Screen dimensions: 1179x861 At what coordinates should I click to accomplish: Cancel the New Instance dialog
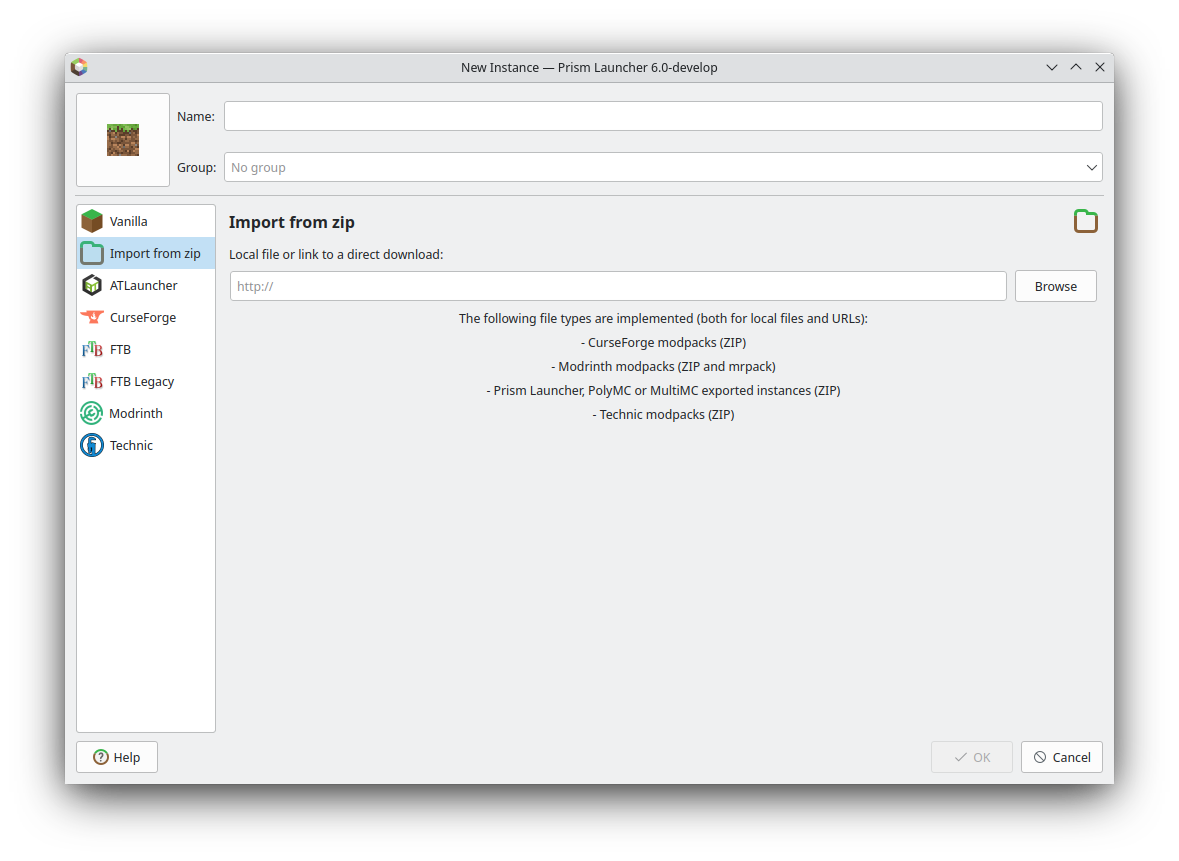(1061, 757)
